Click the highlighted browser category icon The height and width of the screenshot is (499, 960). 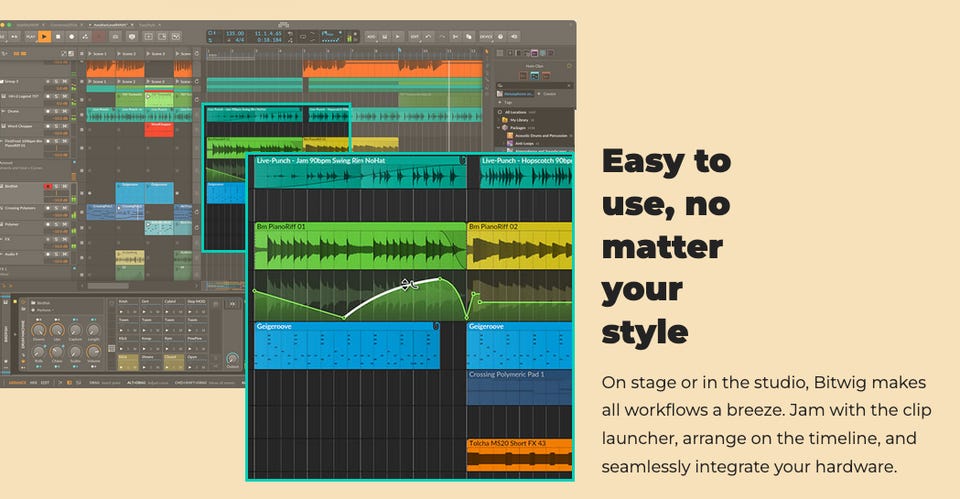(534, 53)
